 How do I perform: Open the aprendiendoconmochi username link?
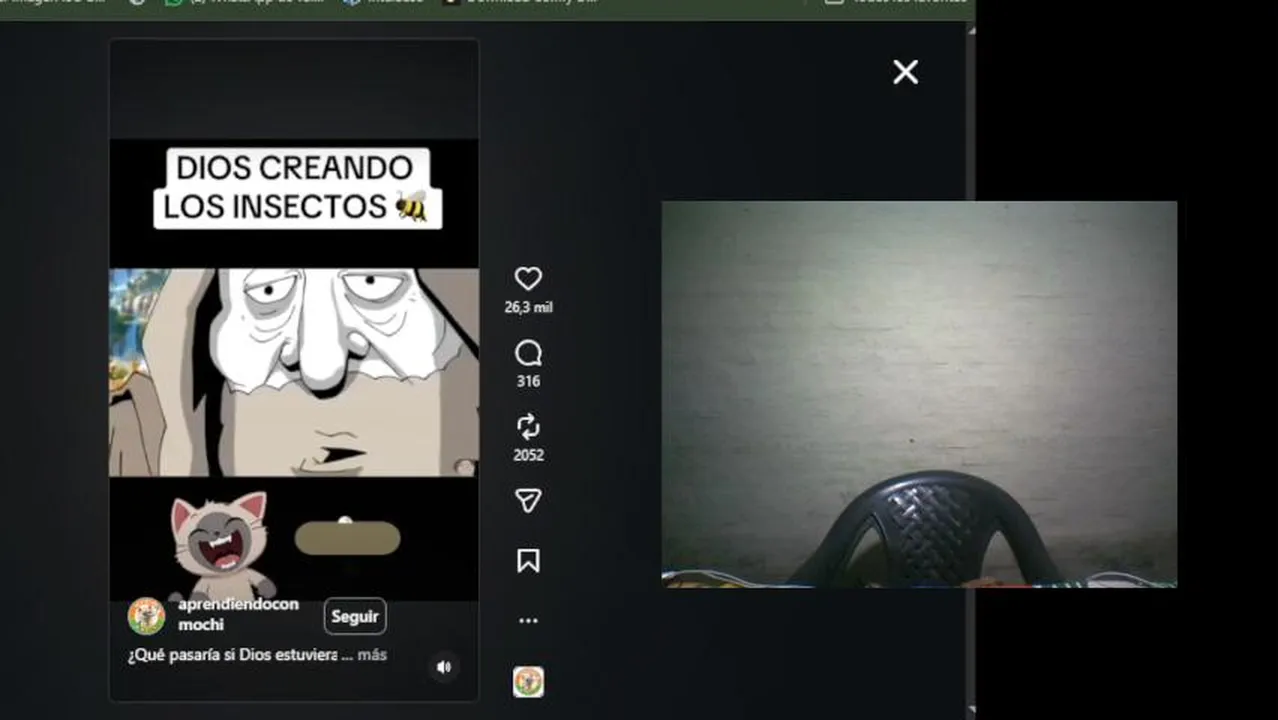238,615
